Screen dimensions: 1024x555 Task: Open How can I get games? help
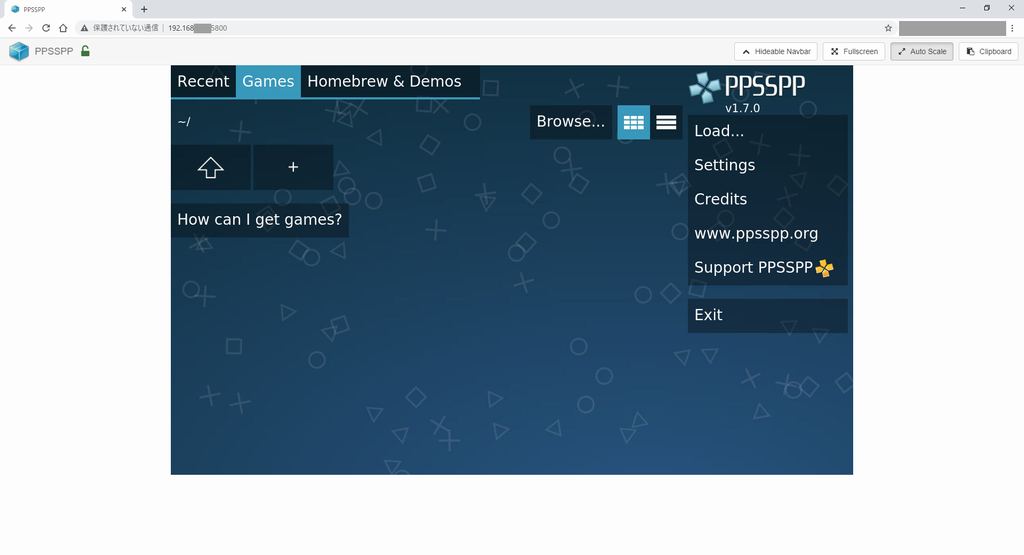260,220
